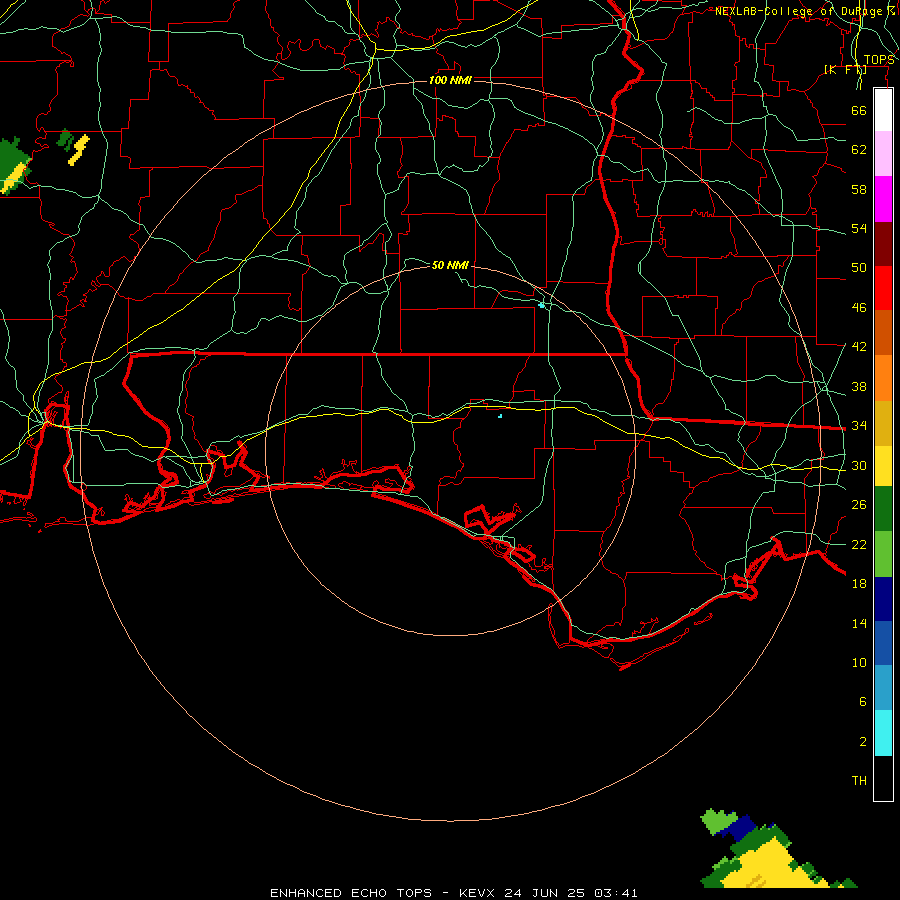Click the magenta legend swatch
900x900 pixels.
pyautogui.click(x=883, y=199)
